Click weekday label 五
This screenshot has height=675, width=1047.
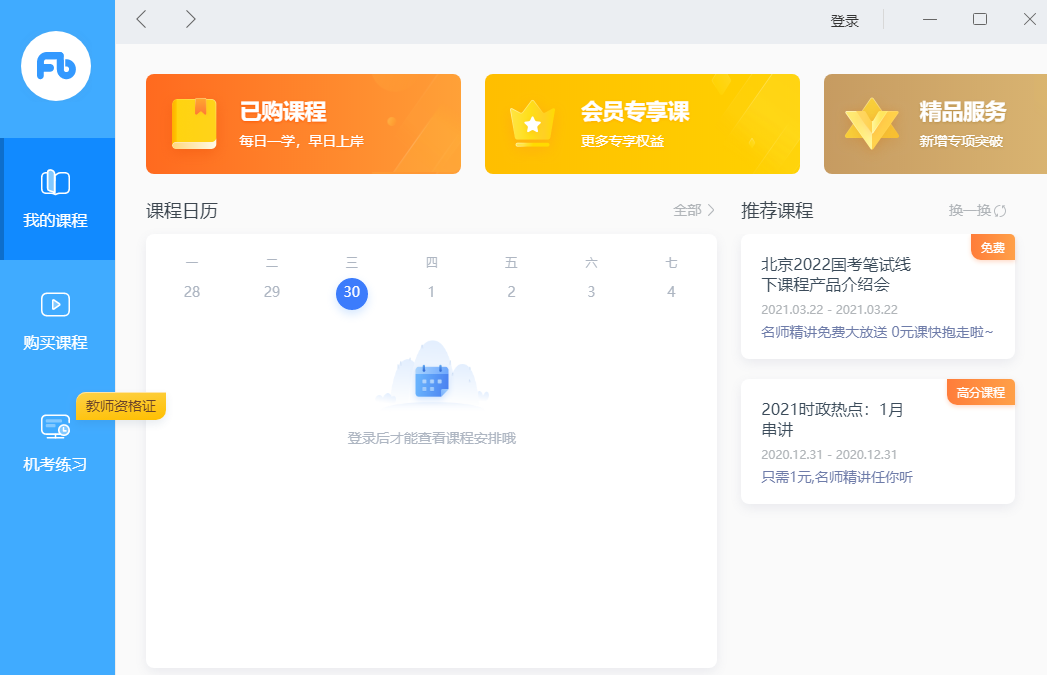511,262
